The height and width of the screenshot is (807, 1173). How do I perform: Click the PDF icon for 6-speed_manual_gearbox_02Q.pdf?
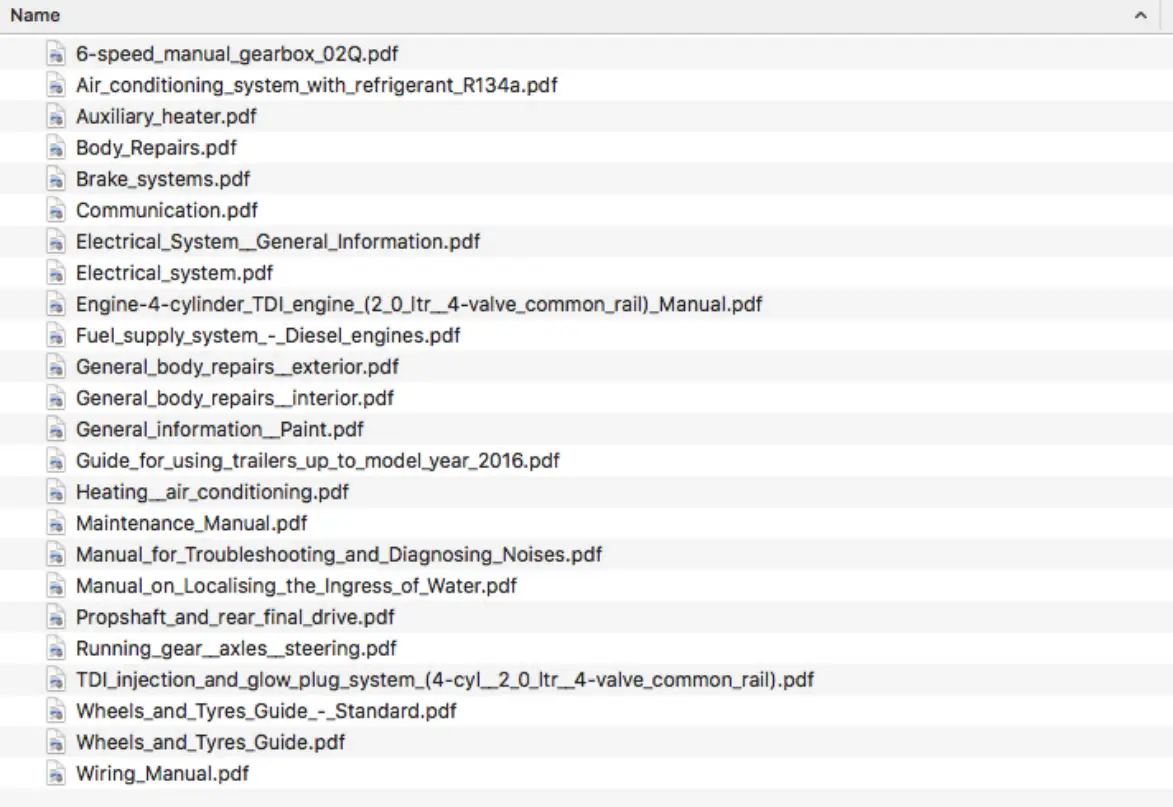pos(56,54)
